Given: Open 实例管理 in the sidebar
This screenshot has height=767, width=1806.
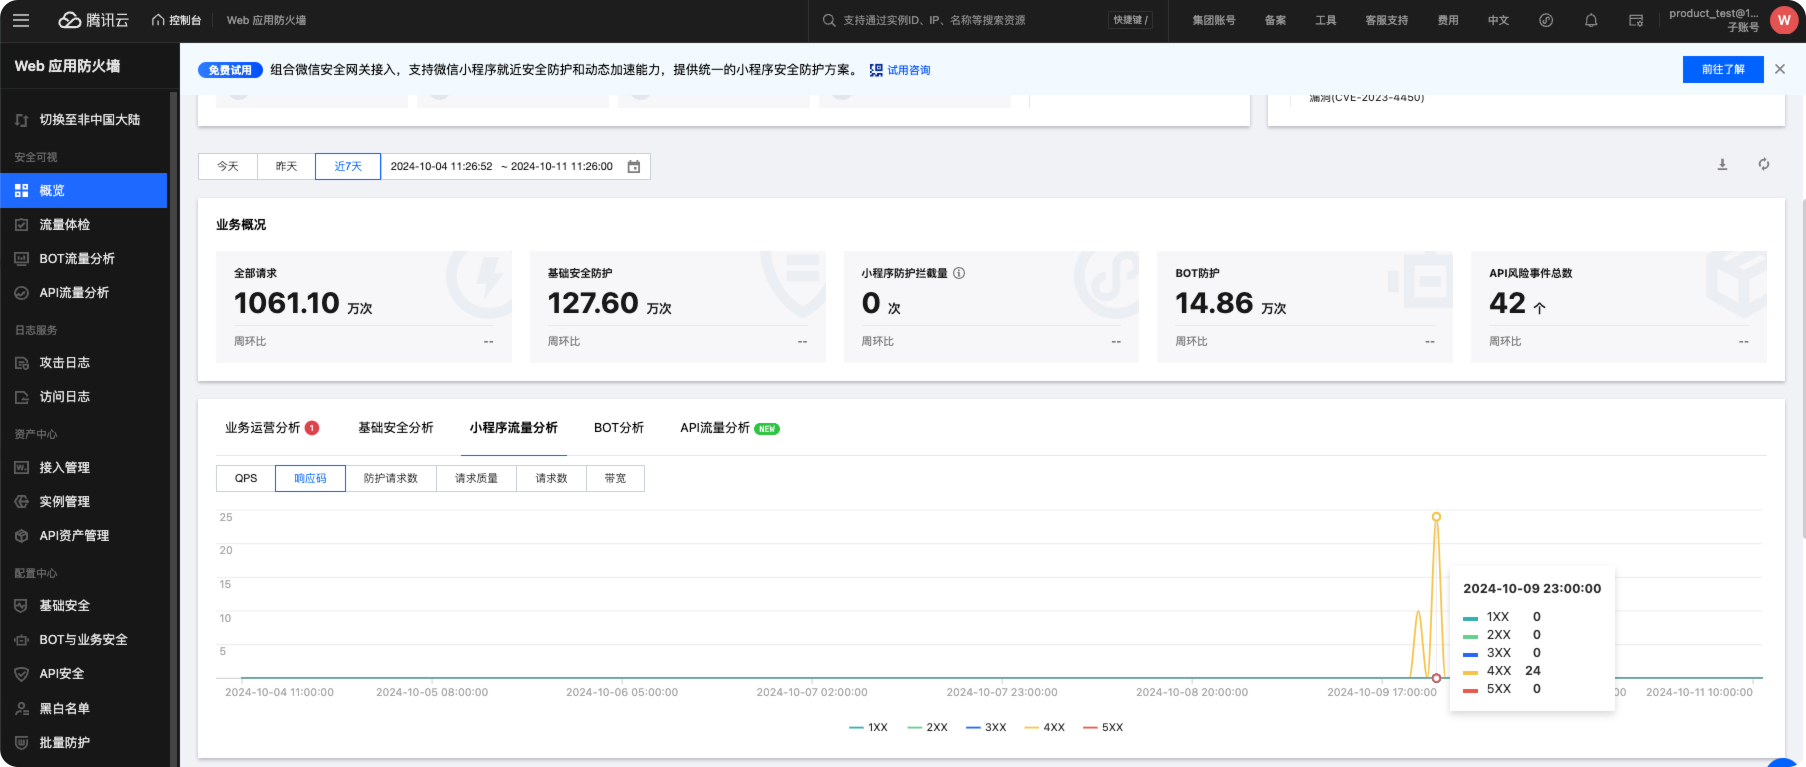Looking at the screenshot, I should [84, 501].
